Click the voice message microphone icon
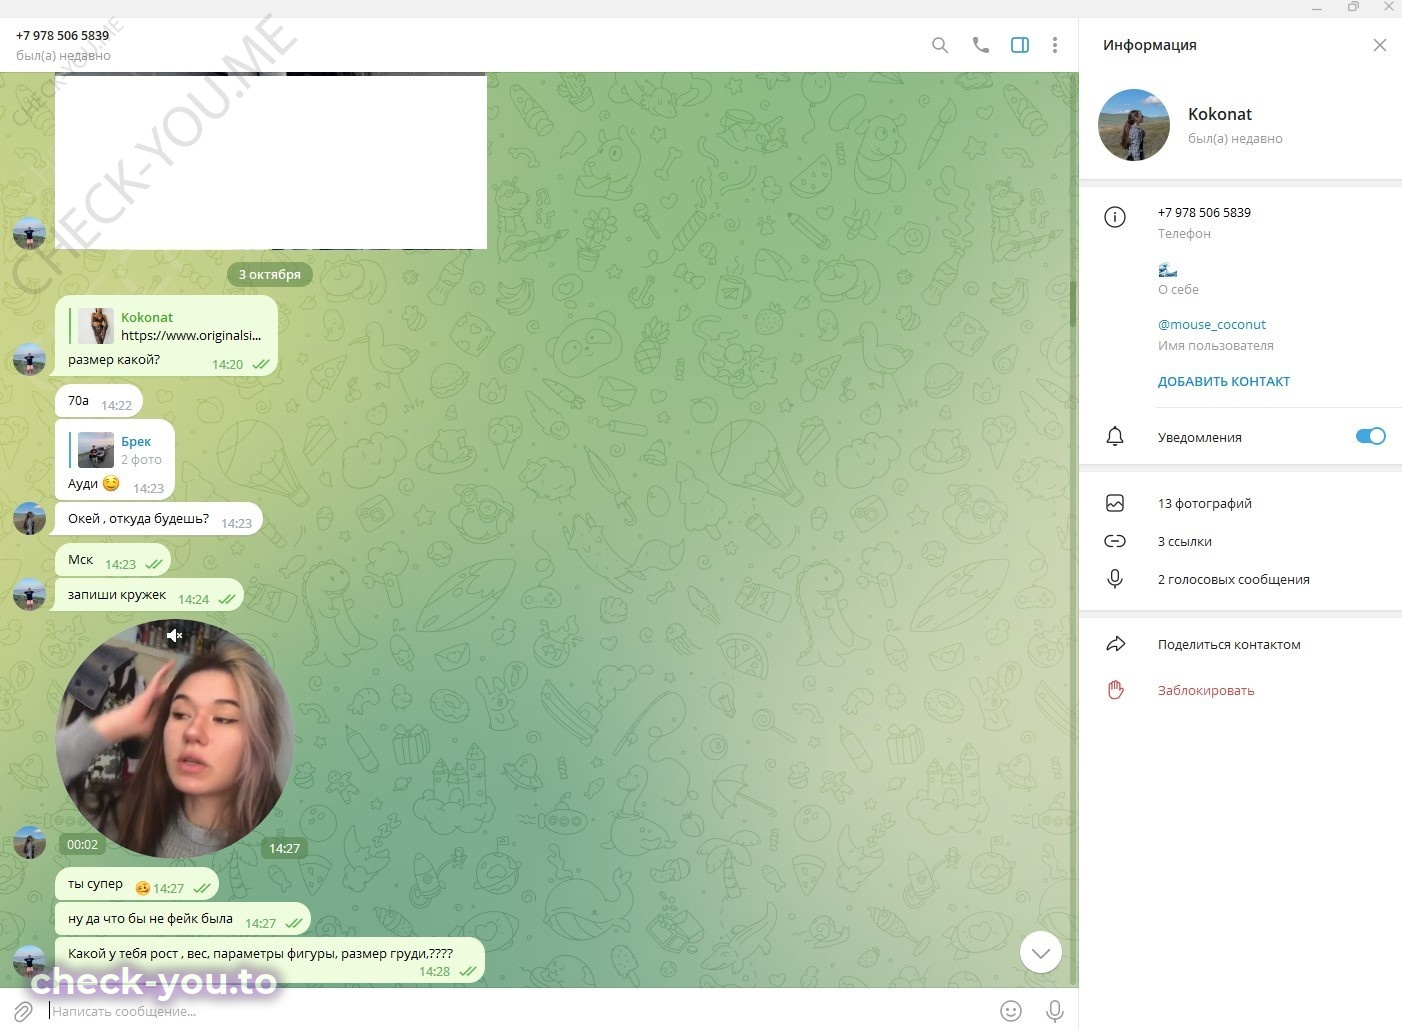The height and width of the screenshot is (1029, 1402). 1054,1011
